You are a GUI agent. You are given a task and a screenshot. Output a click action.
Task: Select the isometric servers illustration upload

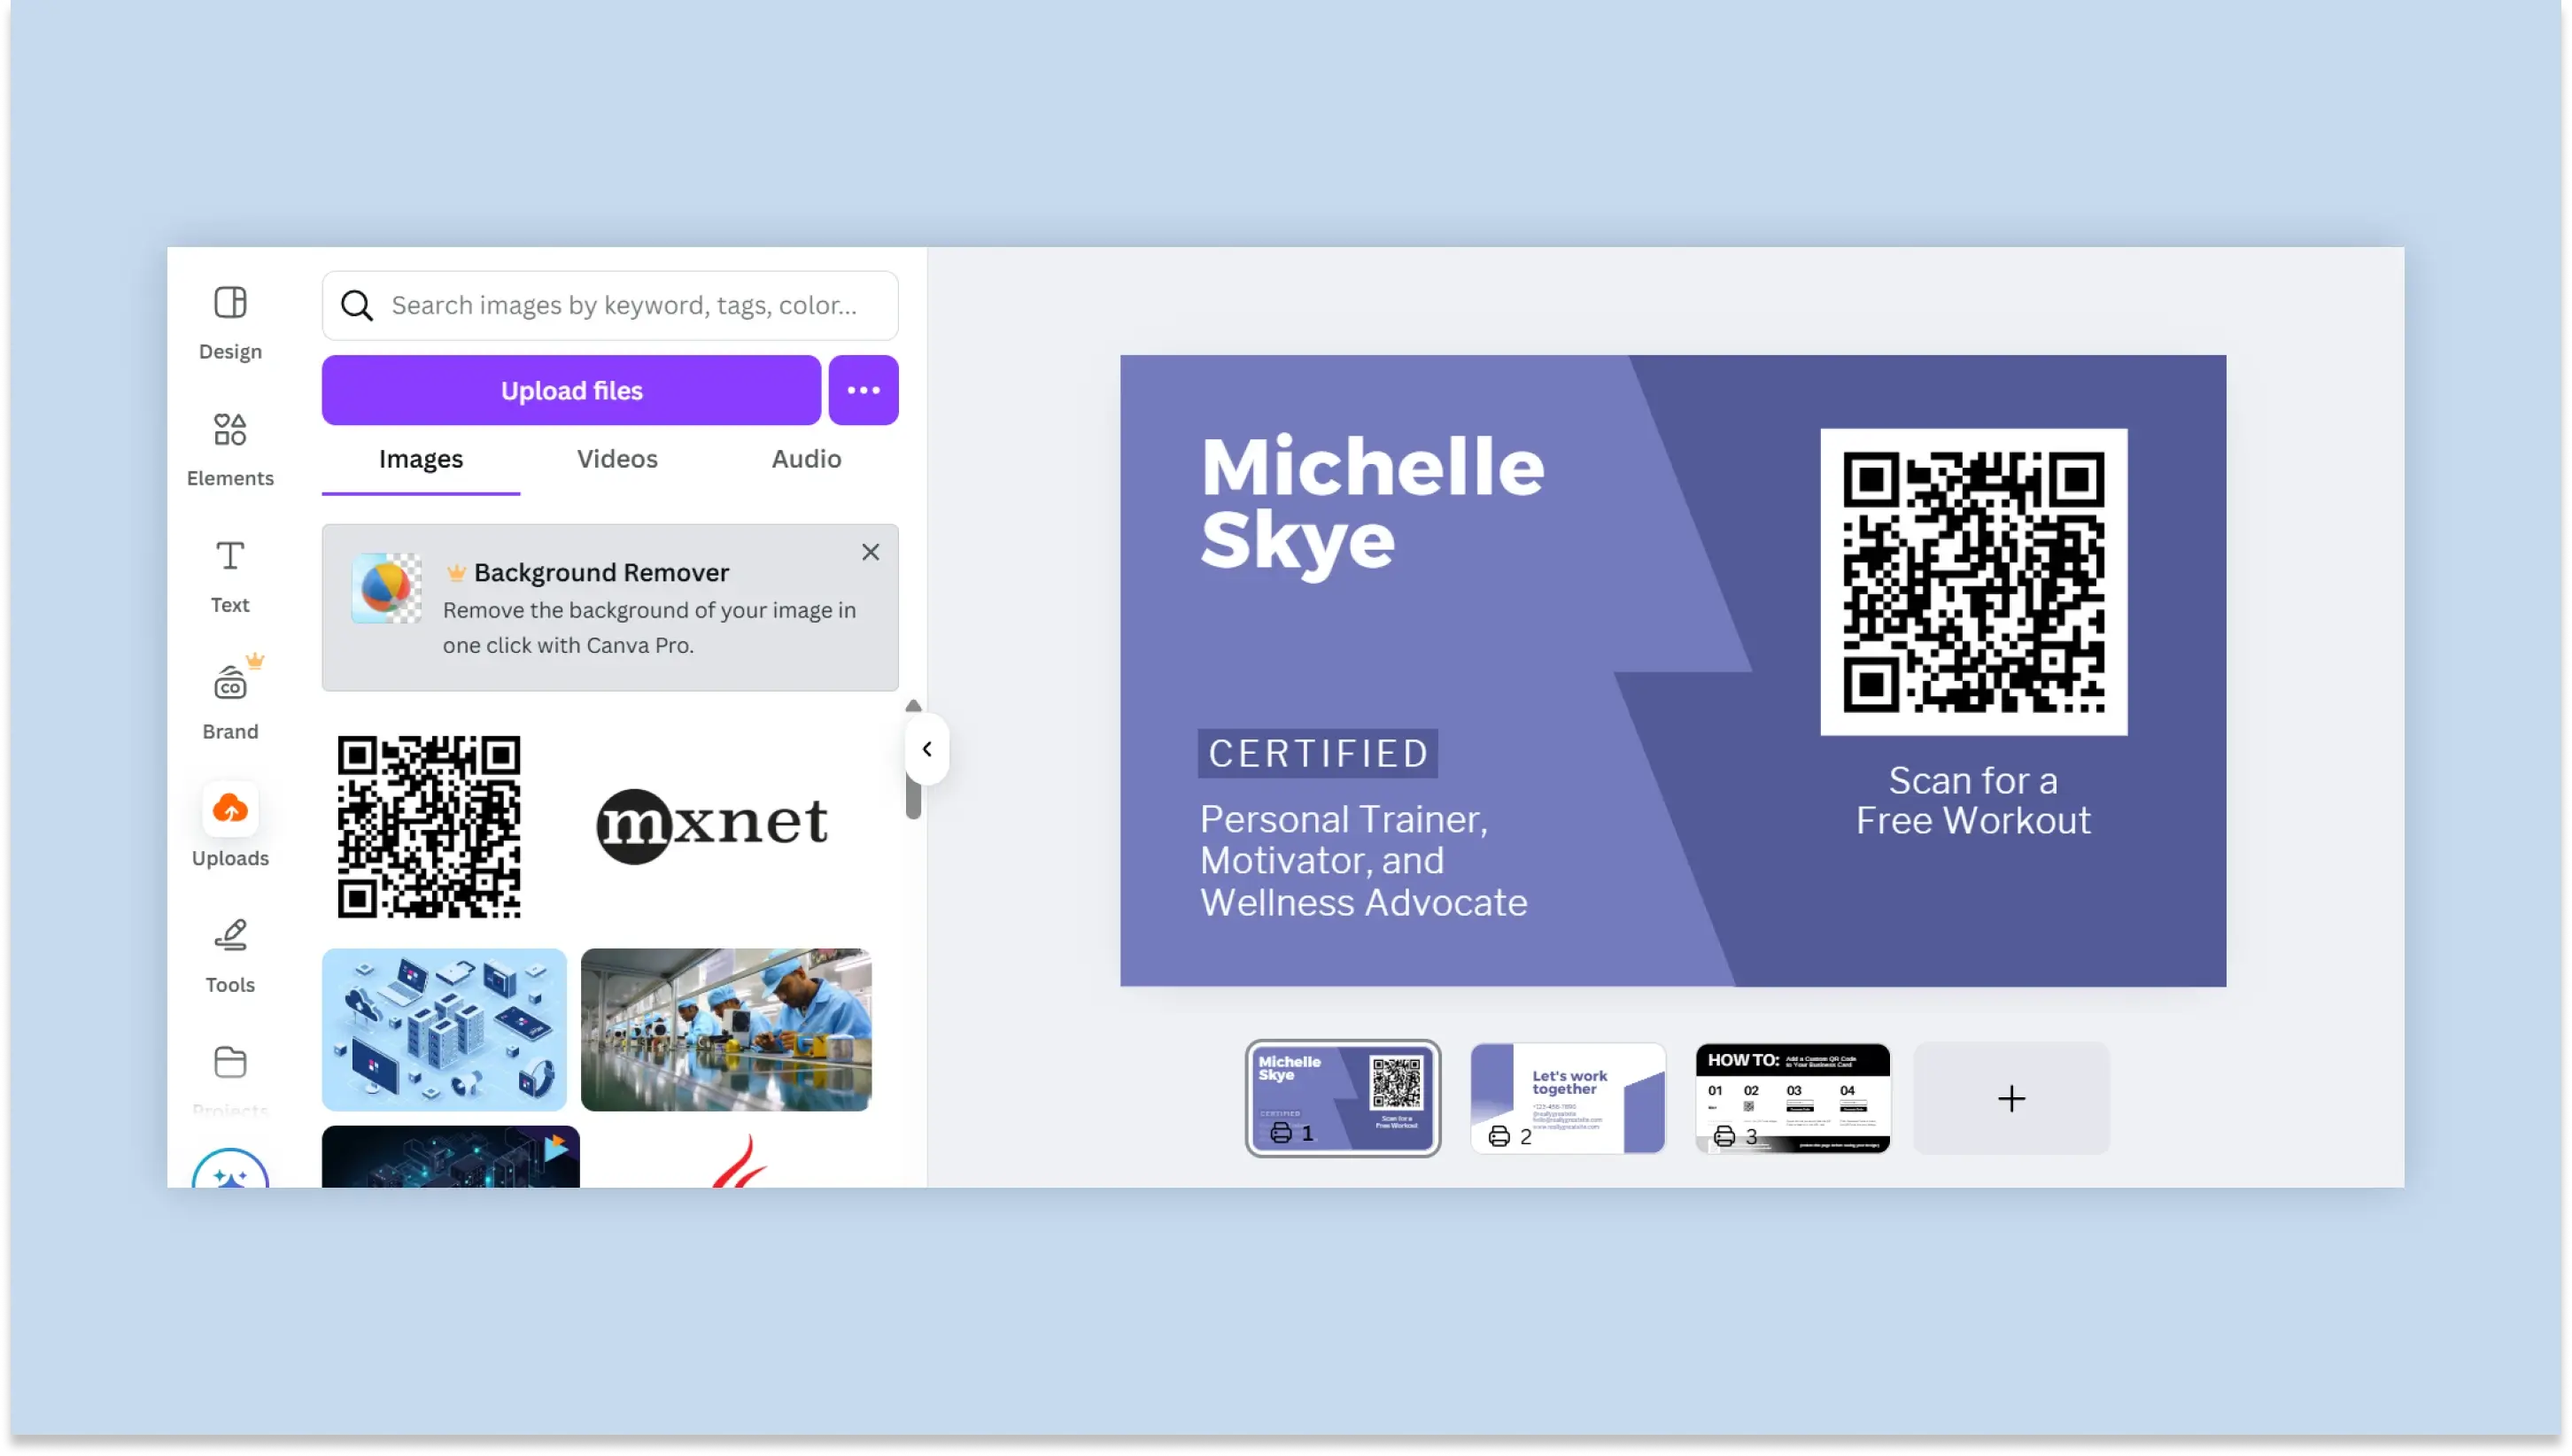coord(444,1030)
